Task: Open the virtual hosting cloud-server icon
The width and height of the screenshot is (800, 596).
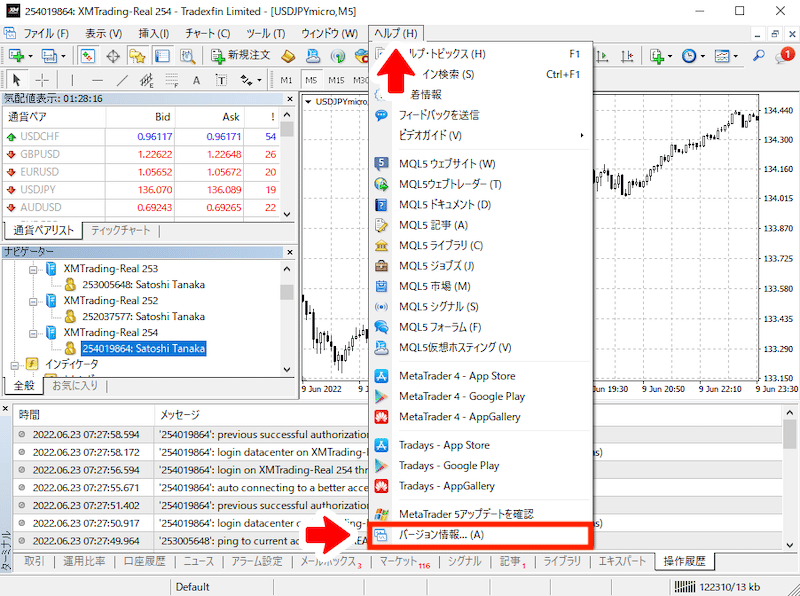Action: [313, 56]
